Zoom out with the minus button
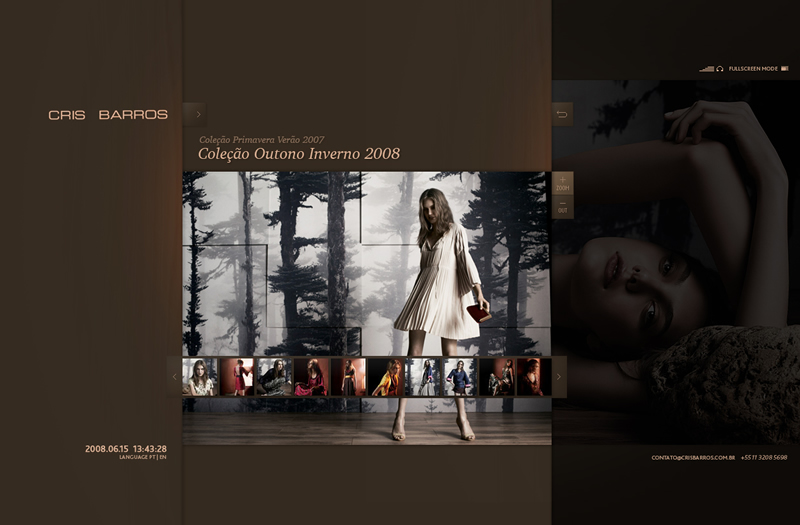The height and width of the screenshot is (525, 800). [562, 207]
